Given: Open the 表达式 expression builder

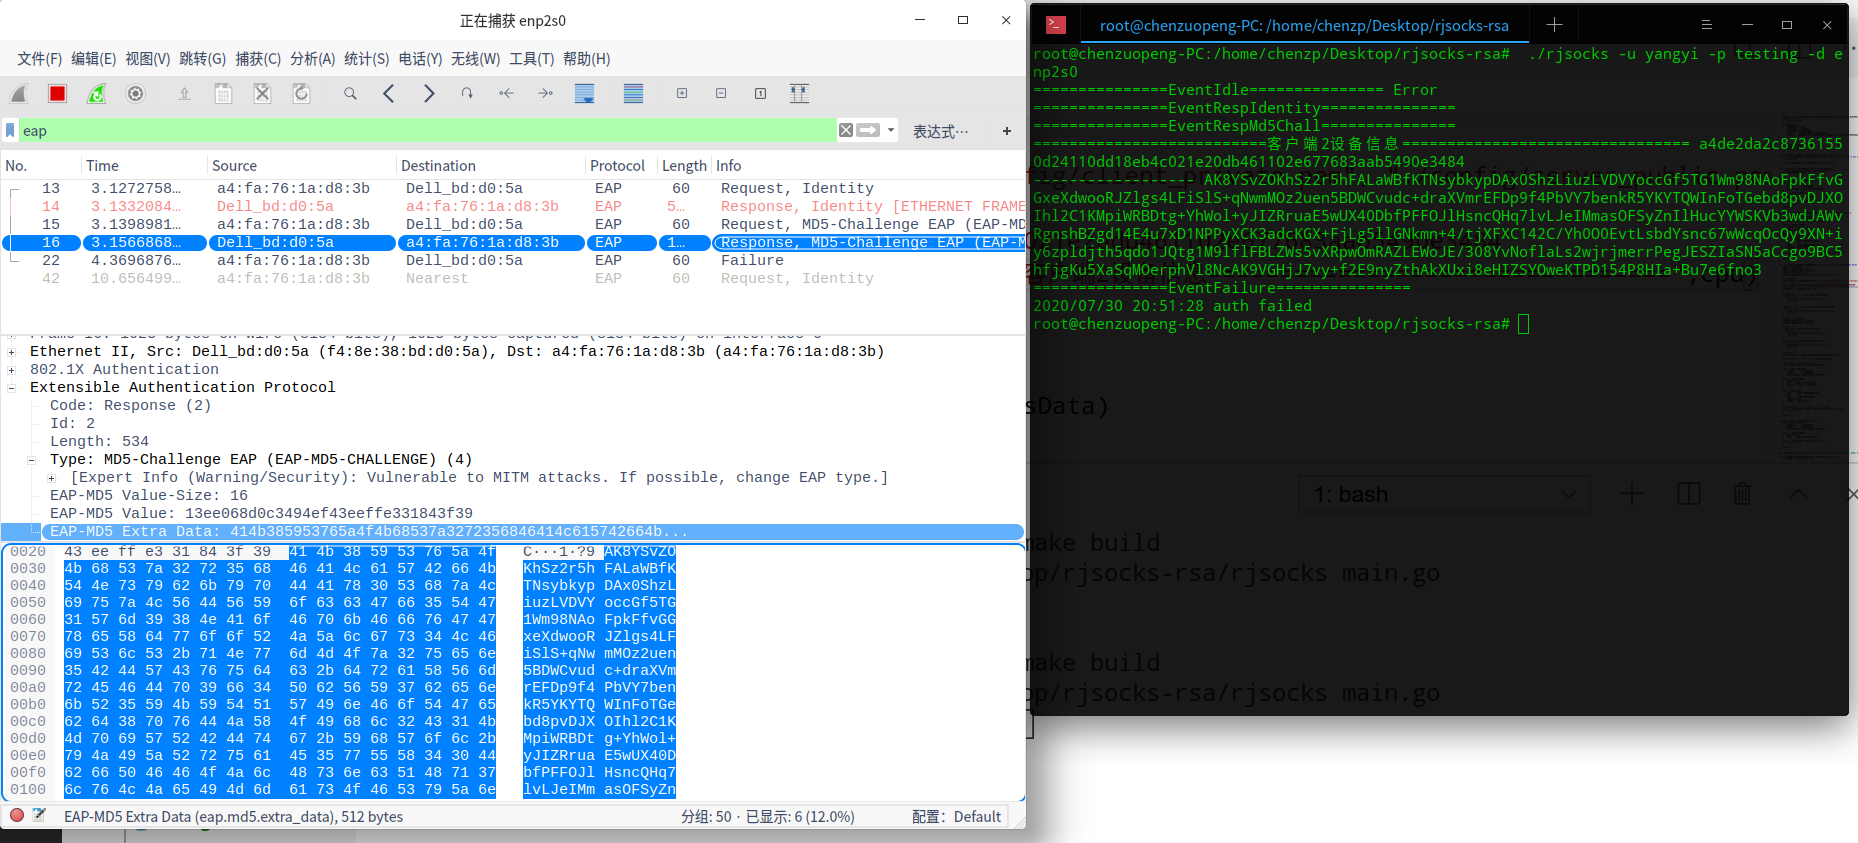Looking at the screenshot, I should click(940, 131).
